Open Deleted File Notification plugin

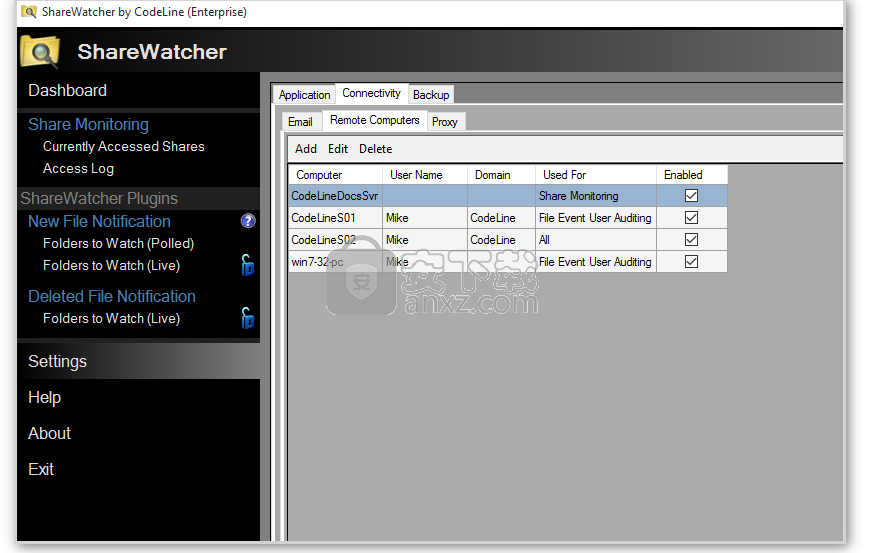coord(111,296)
